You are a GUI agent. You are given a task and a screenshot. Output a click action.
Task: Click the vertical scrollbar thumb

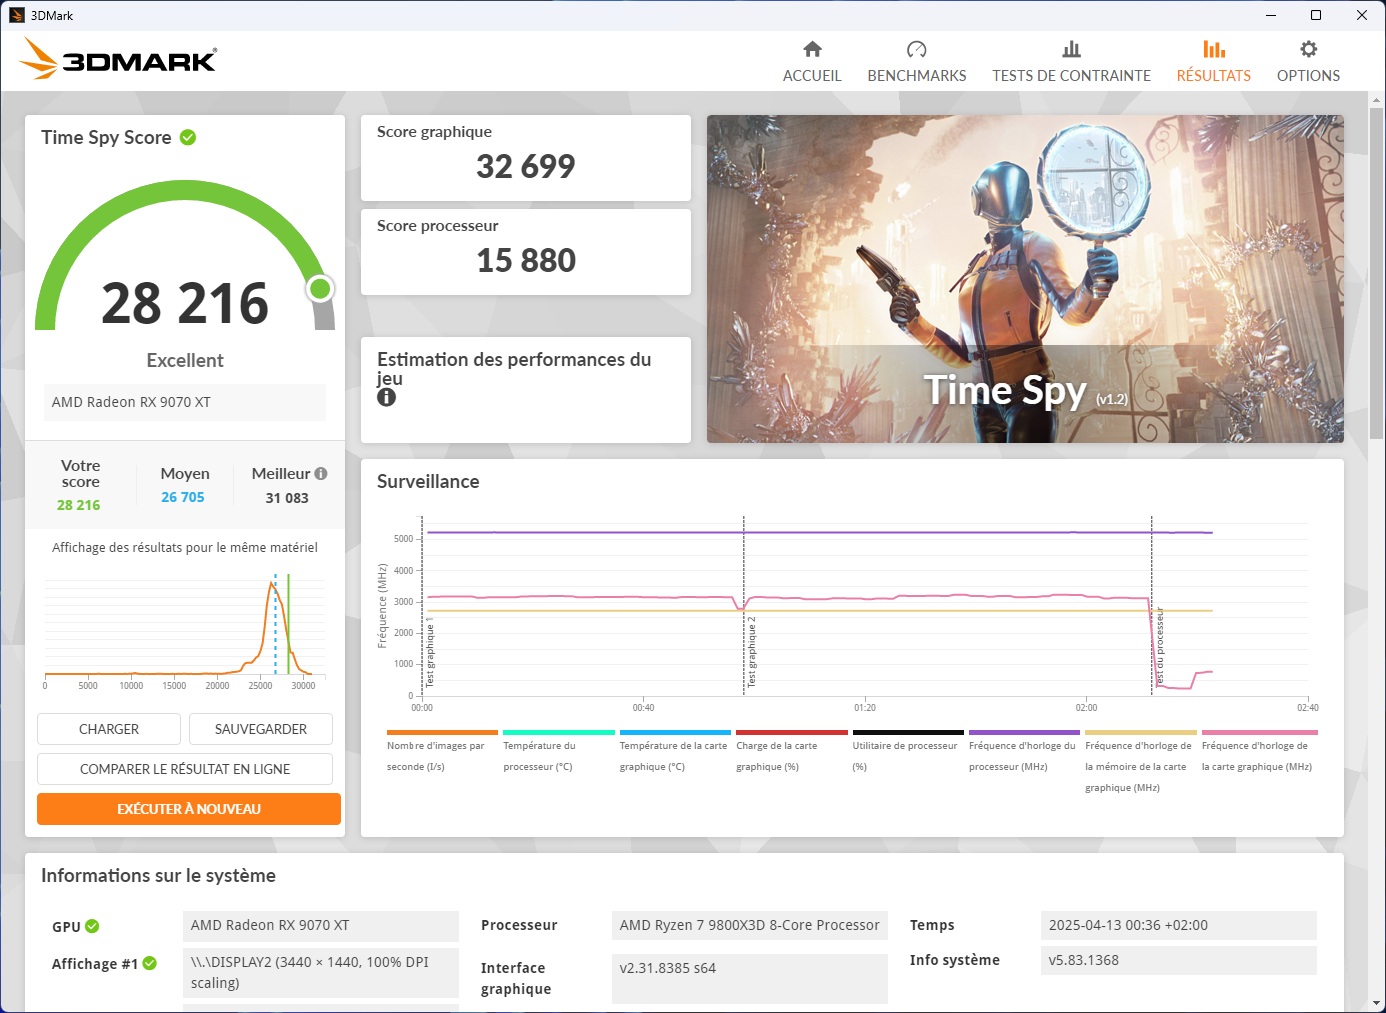(1376, 273)
